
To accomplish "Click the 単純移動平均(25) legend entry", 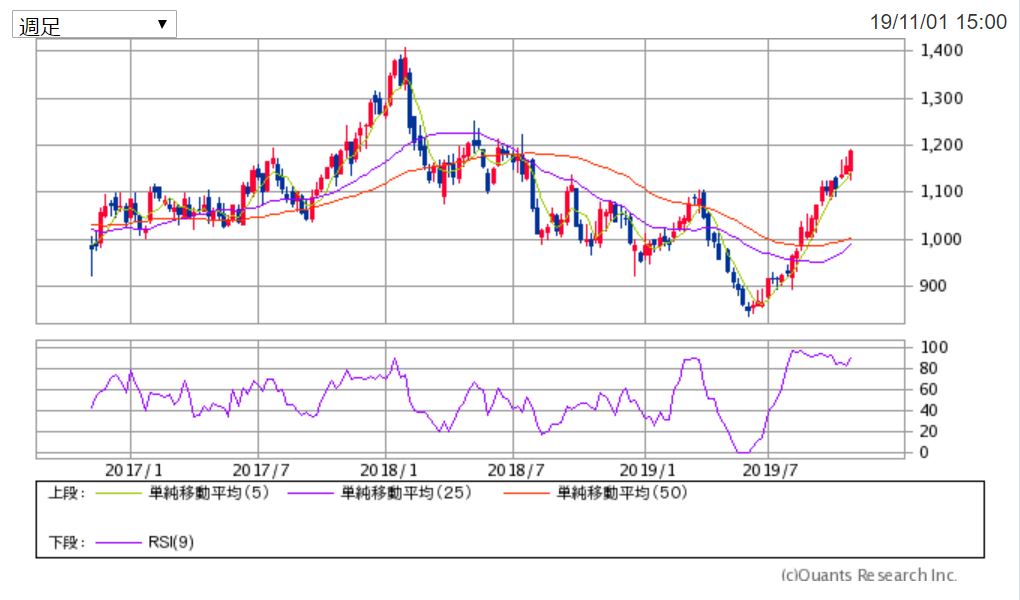I will click(407, 493).
